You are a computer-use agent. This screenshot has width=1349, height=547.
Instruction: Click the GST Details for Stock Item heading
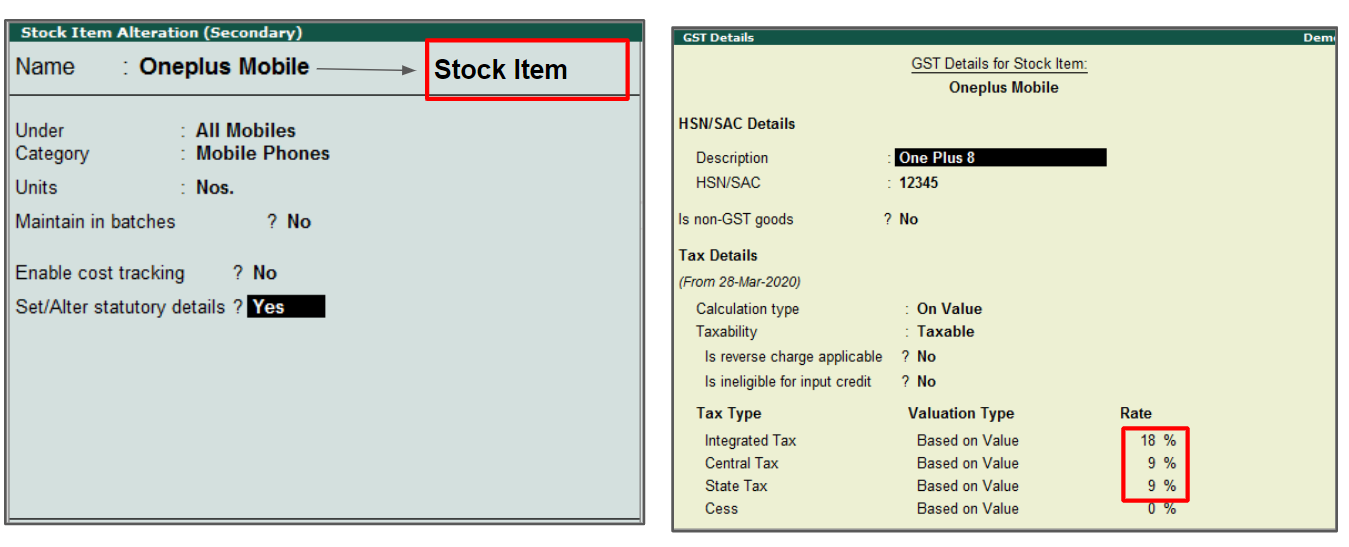(999, 64)
